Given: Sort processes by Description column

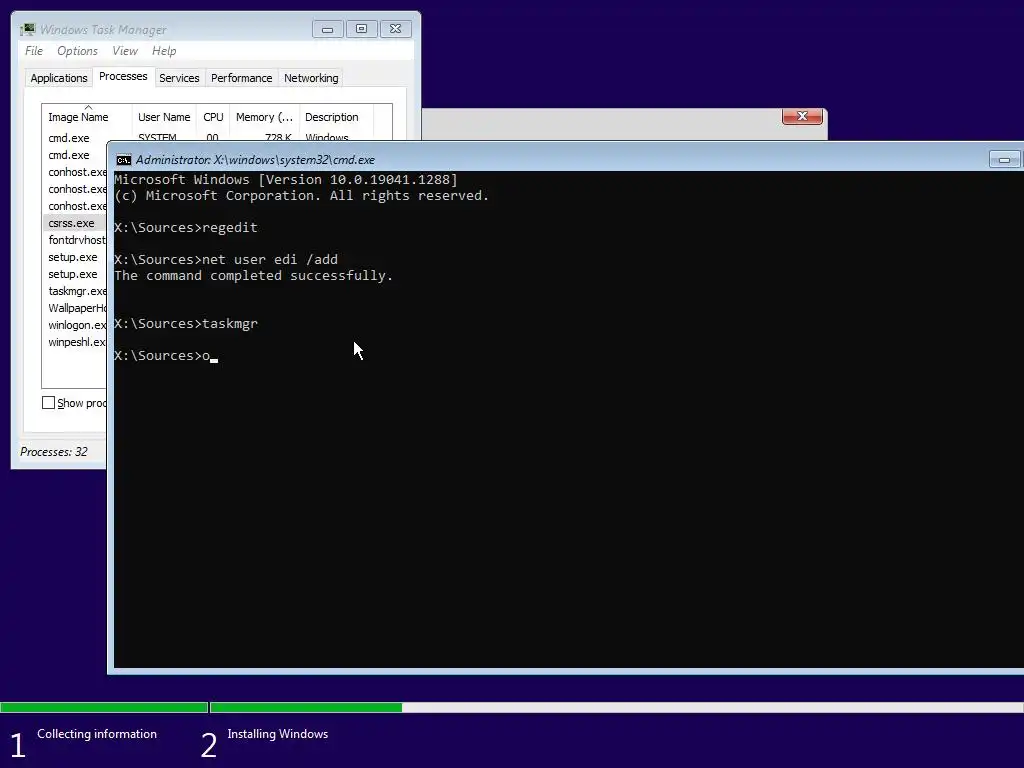Looking at the screenshot, I should coord(336,117).
